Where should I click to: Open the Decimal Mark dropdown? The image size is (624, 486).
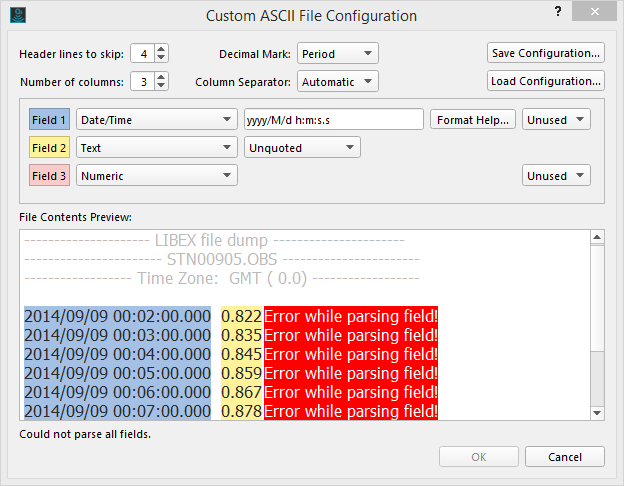(x=338, y=52)
